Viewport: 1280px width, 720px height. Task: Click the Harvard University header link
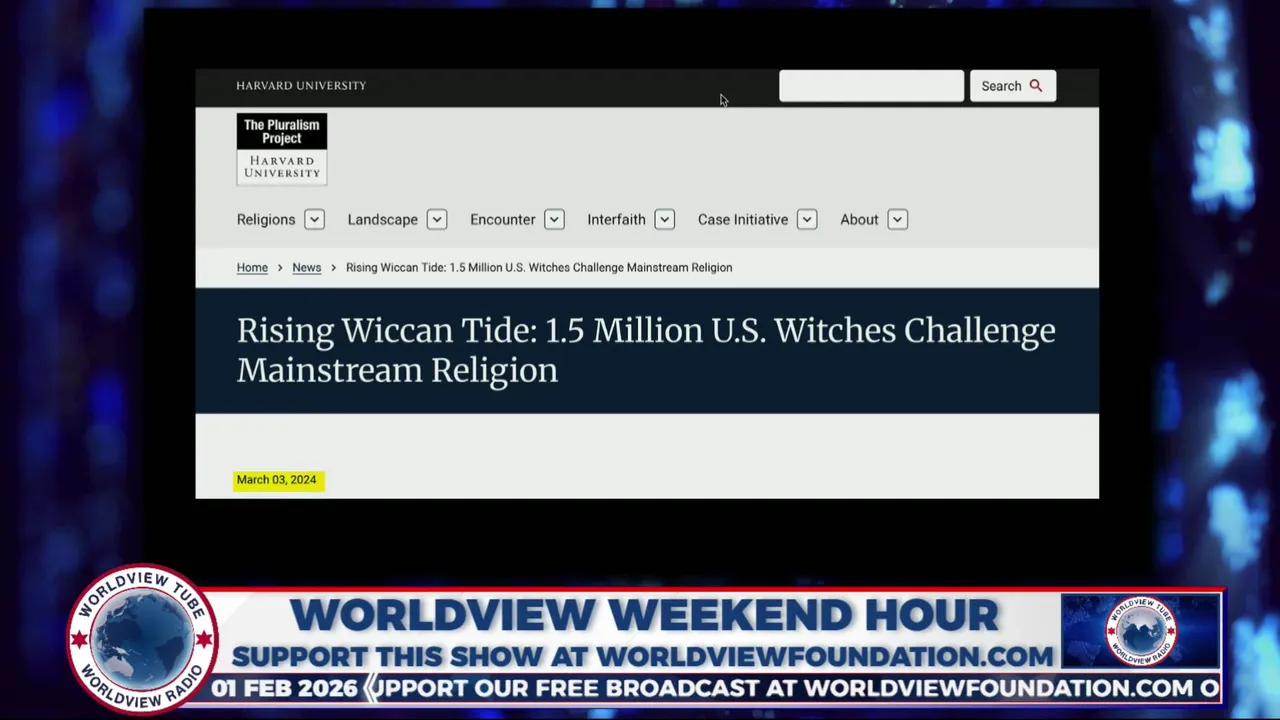click(301, 86)
